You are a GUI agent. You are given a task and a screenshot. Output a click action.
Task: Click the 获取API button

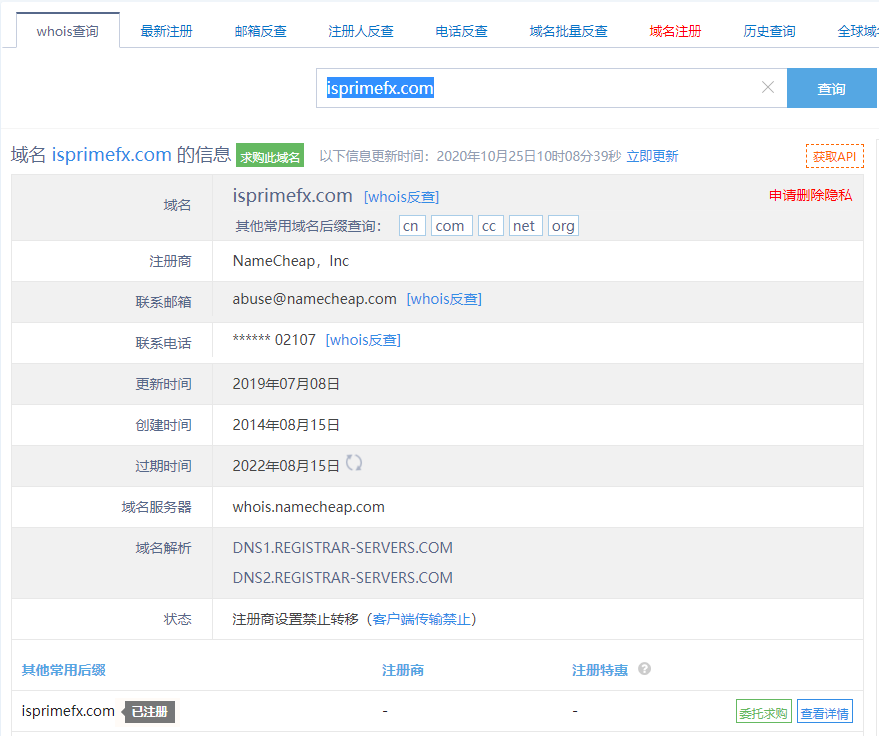tap(834, 156)
